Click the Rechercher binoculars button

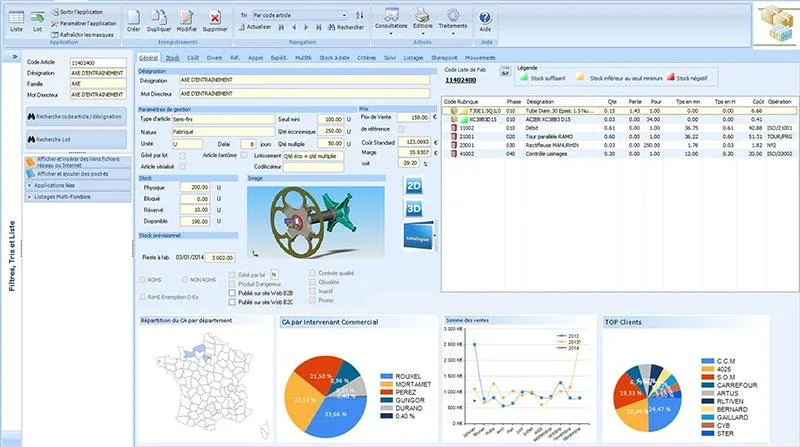(x=346, y=28)
